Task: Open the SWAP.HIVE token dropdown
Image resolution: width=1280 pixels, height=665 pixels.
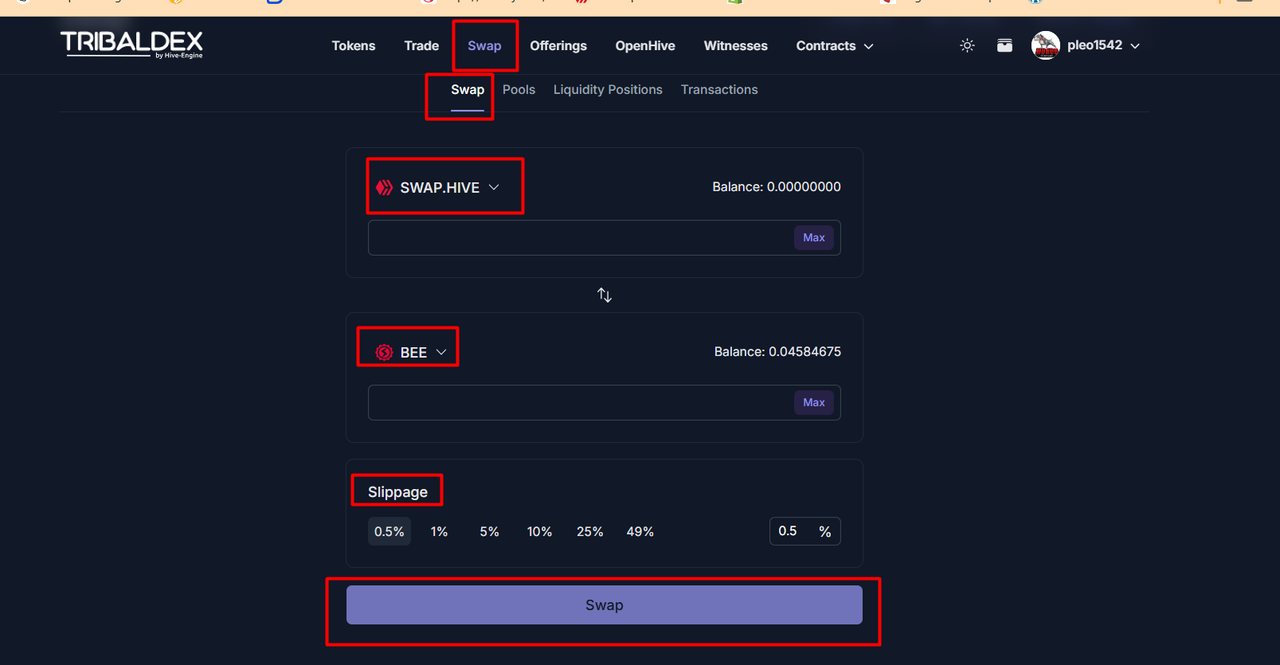Action: pos(437,187)
